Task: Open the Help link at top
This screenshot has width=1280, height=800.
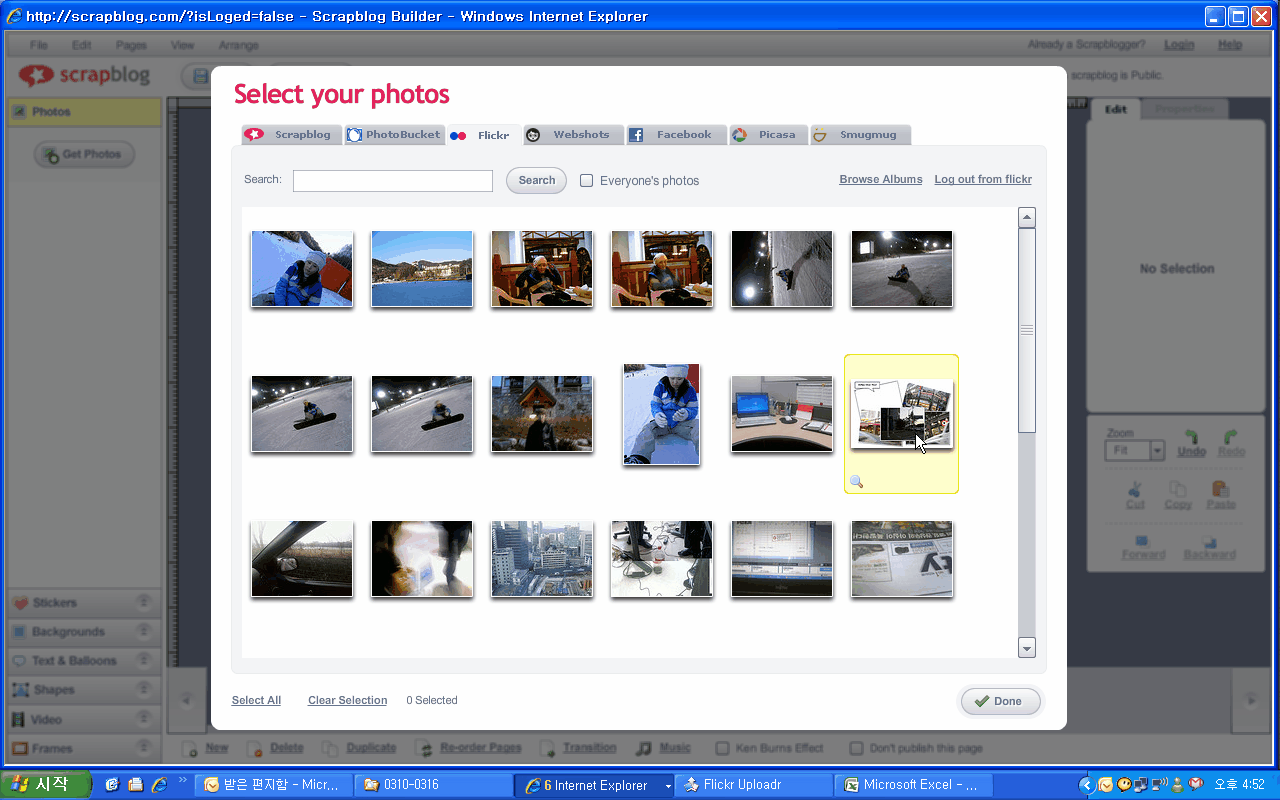Action: 1230,45
